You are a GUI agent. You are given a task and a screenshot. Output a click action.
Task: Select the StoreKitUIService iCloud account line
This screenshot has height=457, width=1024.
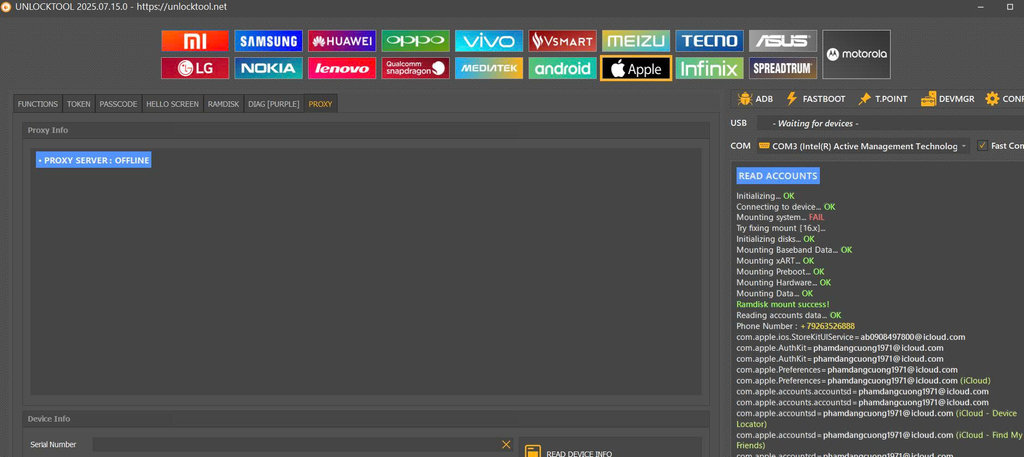point(851,337)
